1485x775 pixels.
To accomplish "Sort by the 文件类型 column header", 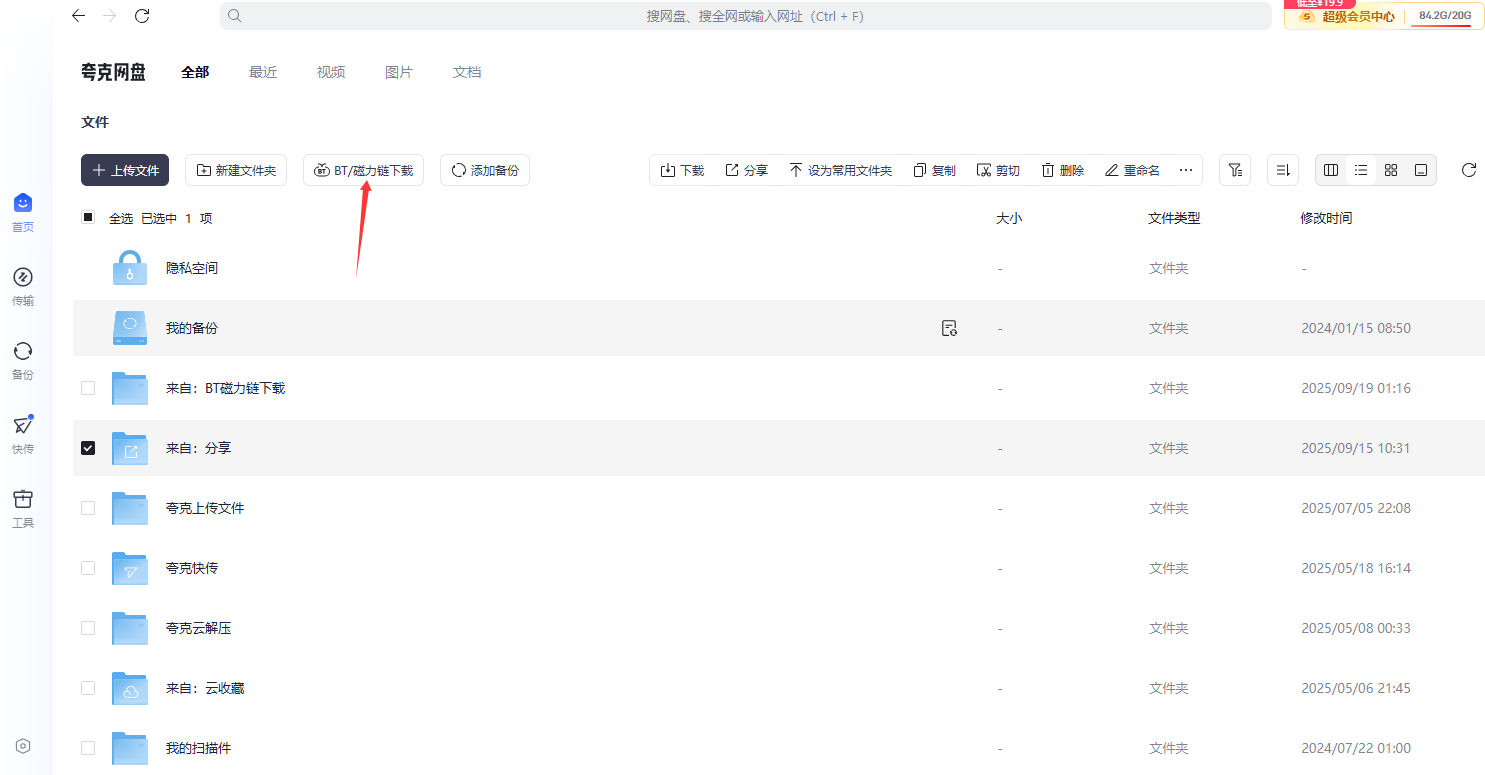I will 1174,218.
